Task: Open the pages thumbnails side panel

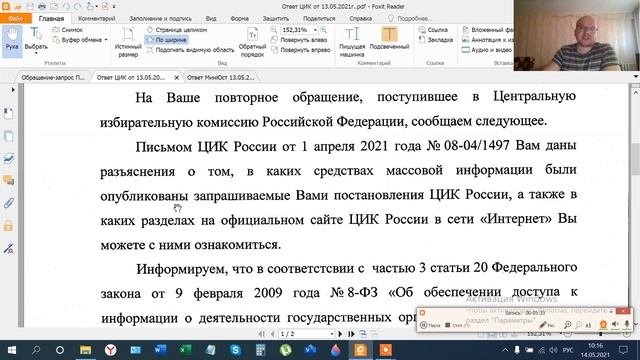Action: [x=8, y=136]
